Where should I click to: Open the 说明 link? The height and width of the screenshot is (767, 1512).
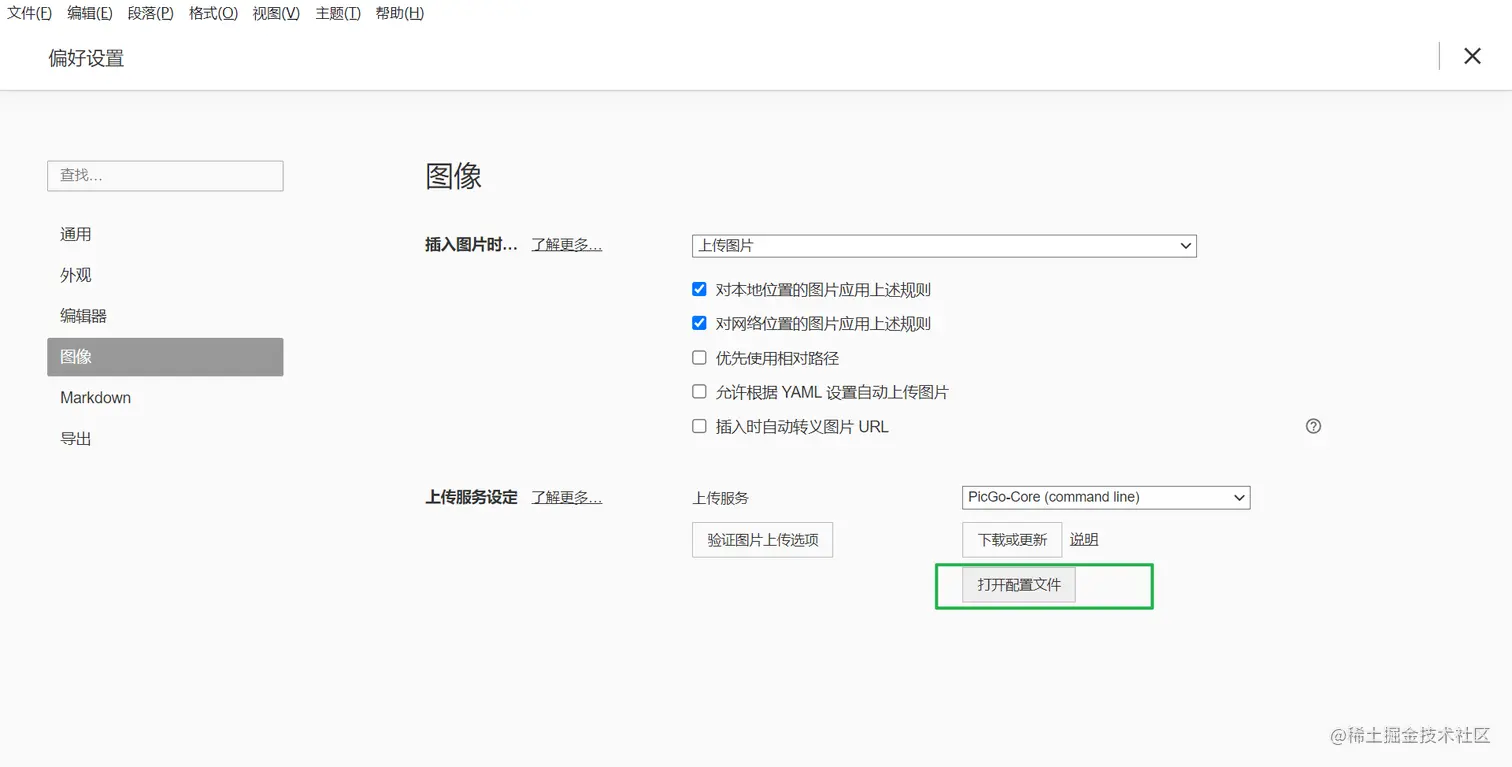pos(1084,540)
